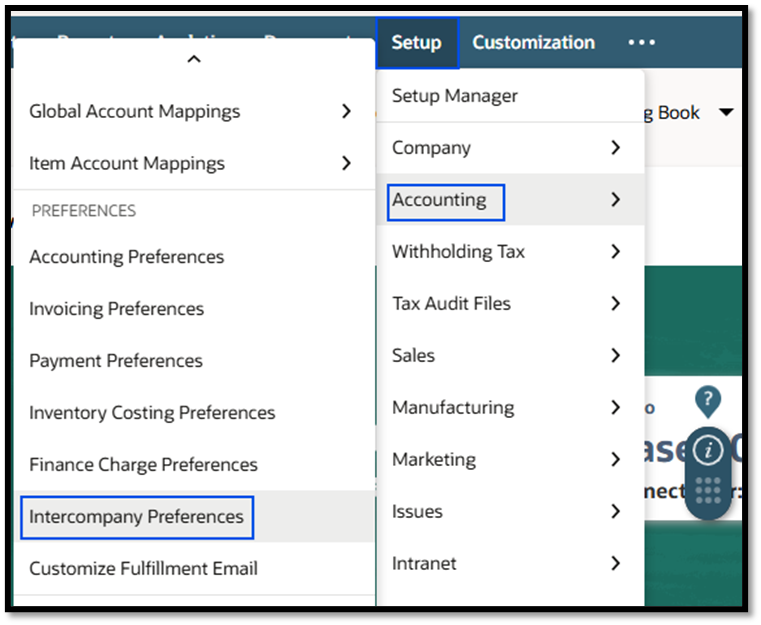Screen dimensions: 761x625
Task: Select Inventory Costing Preferences
Action: [x=152, y=413]
